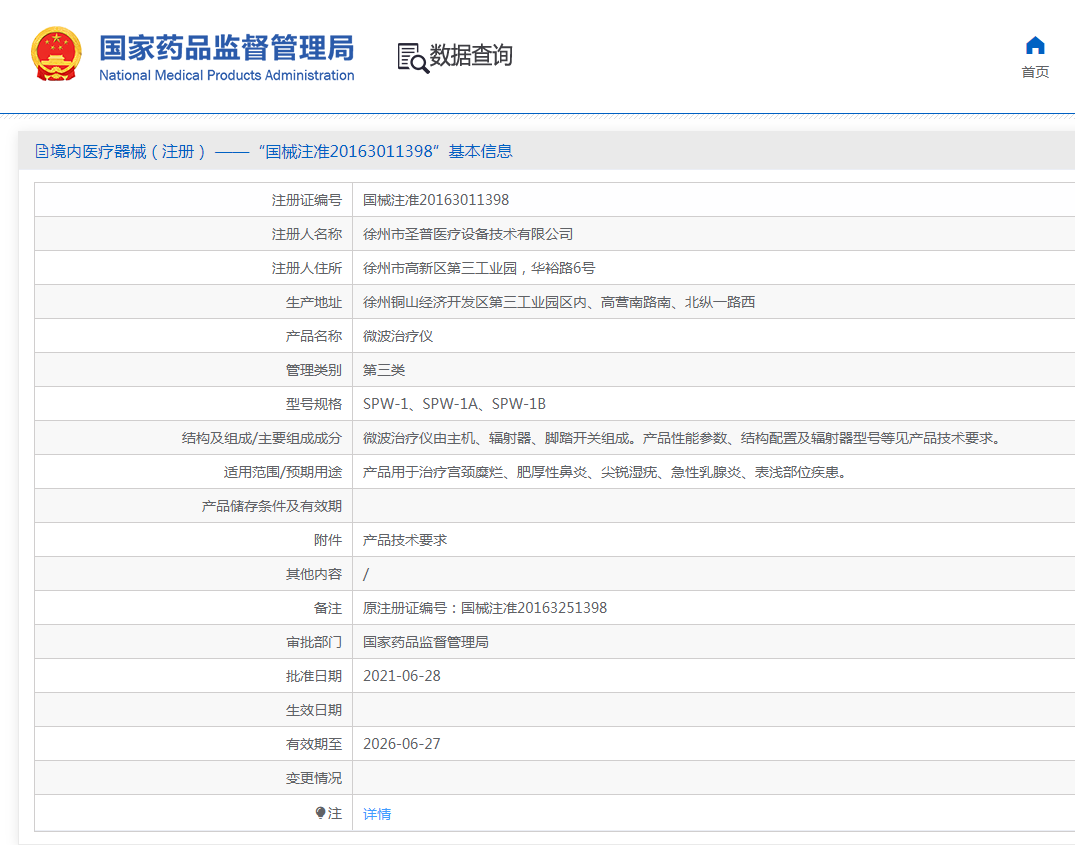This screenshot has width=1075, height=845.
Task: Click the 生效日期 label cell
Action: tap(193, 710)
